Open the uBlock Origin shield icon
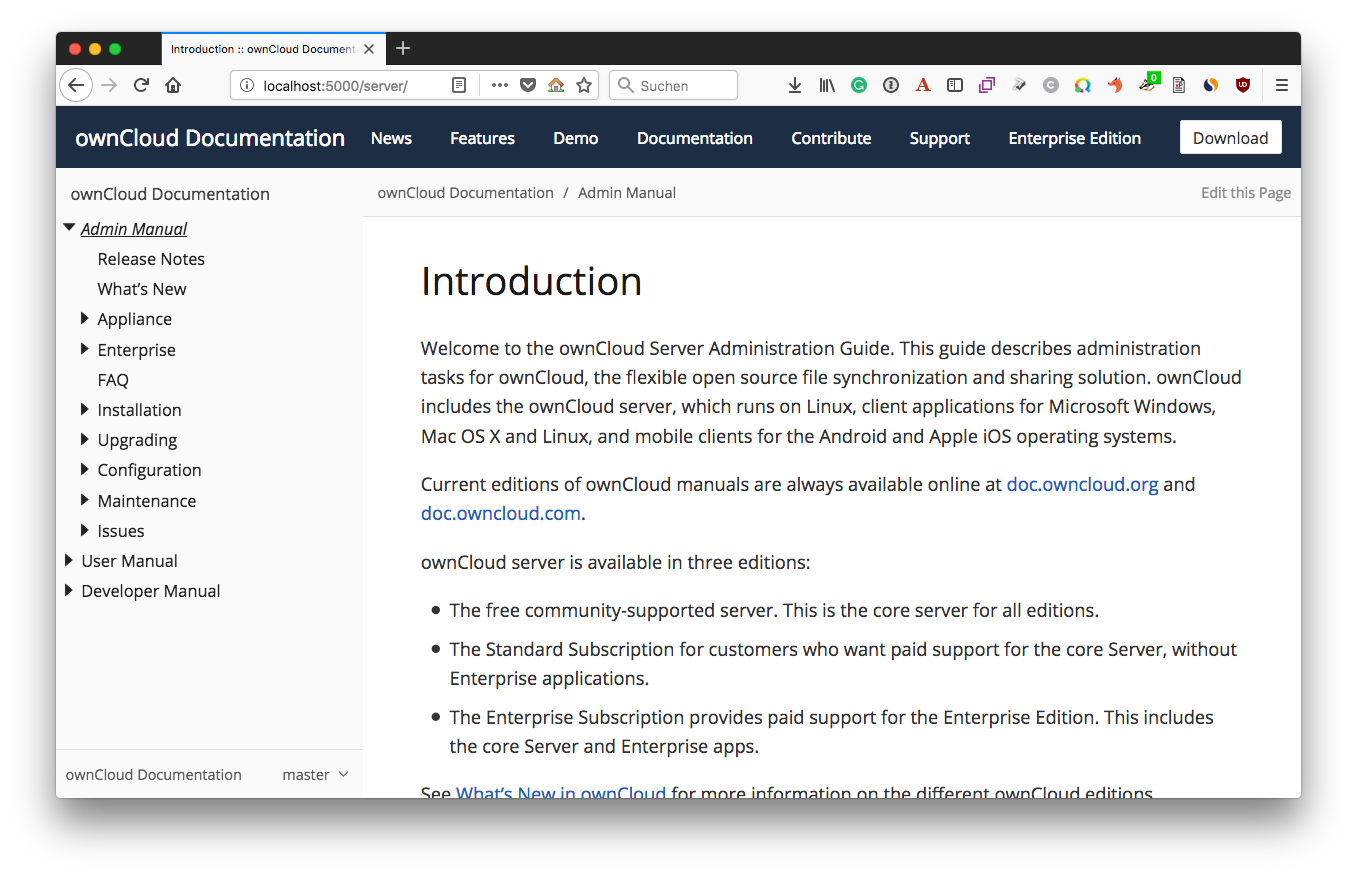Image resolution: width=1357 pixels, height=878 pixels. (x=1243, y=86)
